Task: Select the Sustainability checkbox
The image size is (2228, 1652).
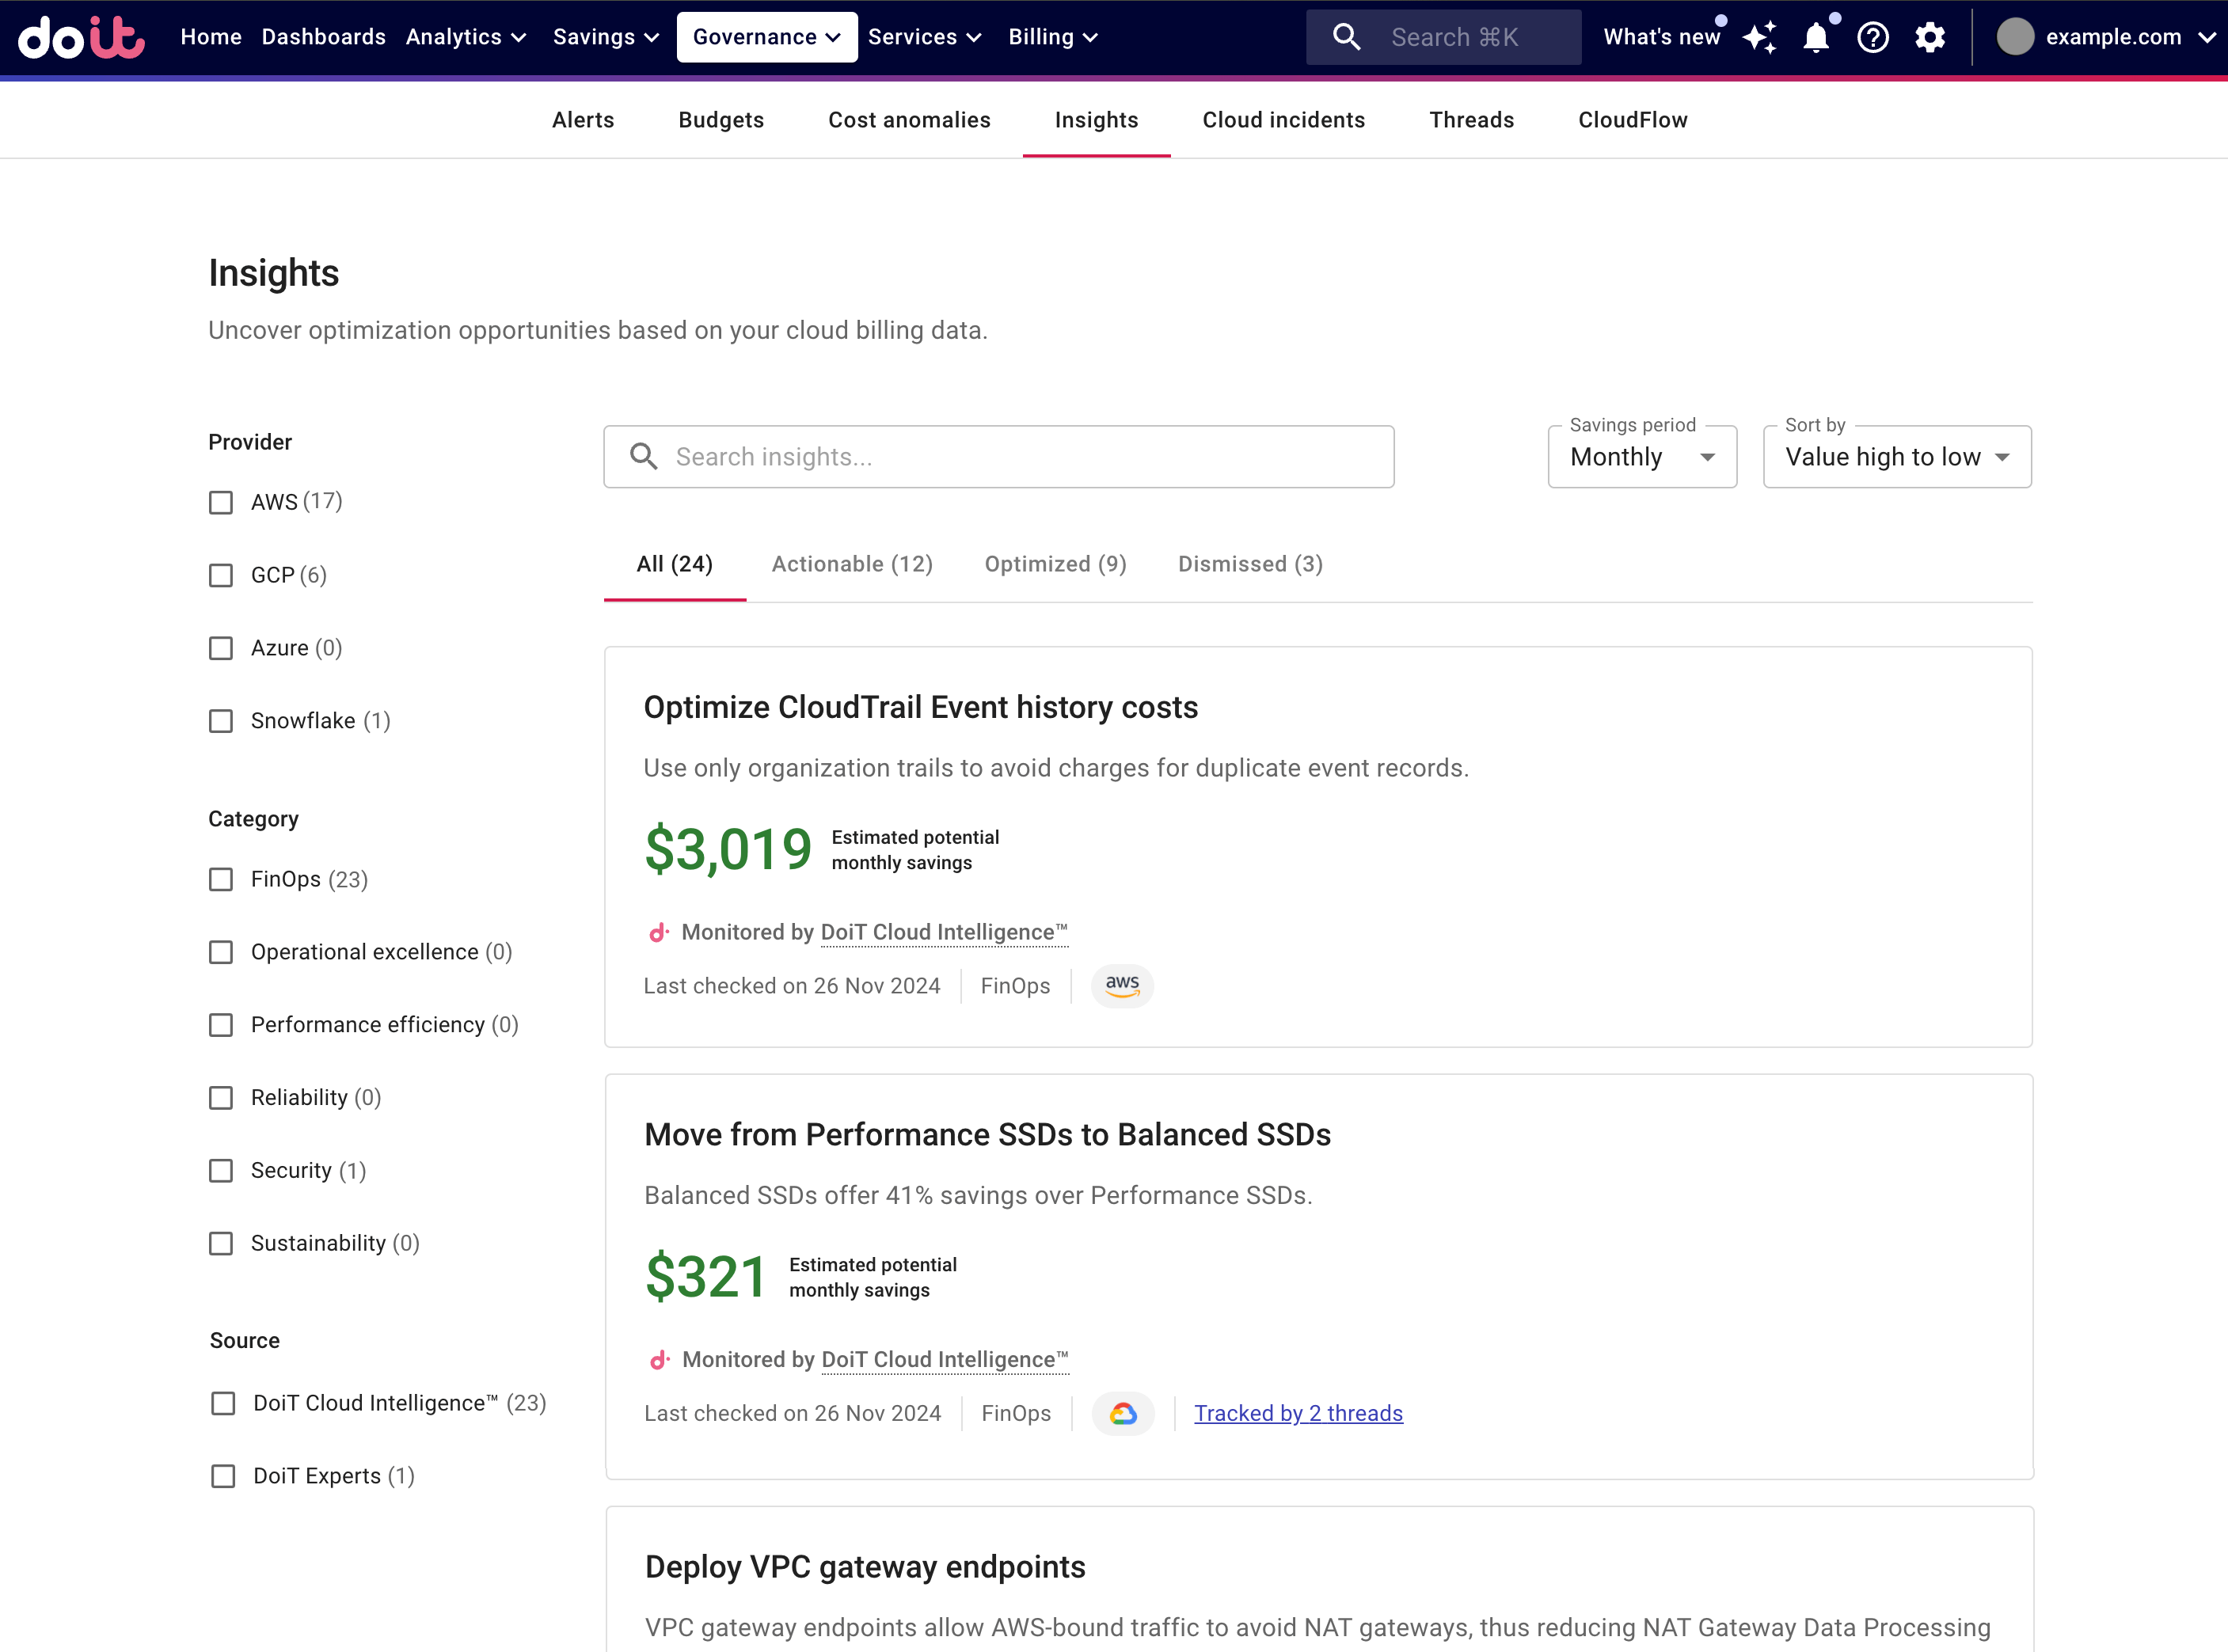Action: [221, 1243]
